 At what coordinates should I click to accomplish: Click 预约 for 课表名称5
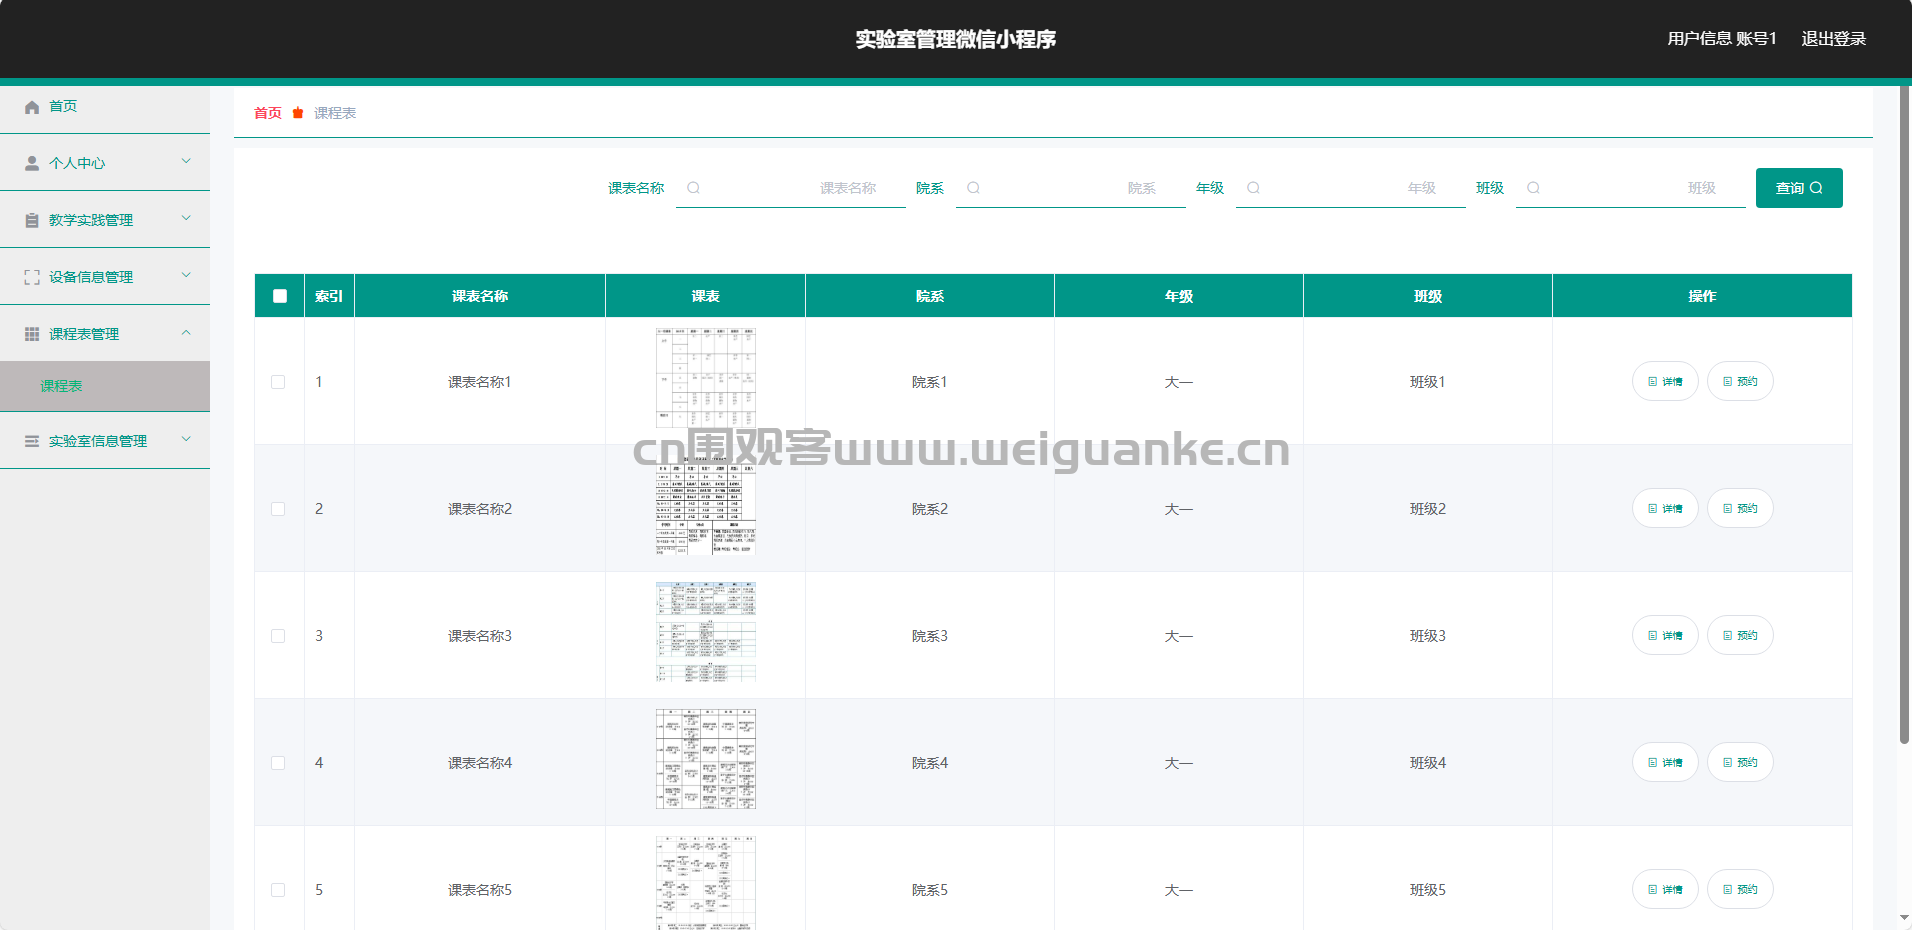pos(1740,889)
